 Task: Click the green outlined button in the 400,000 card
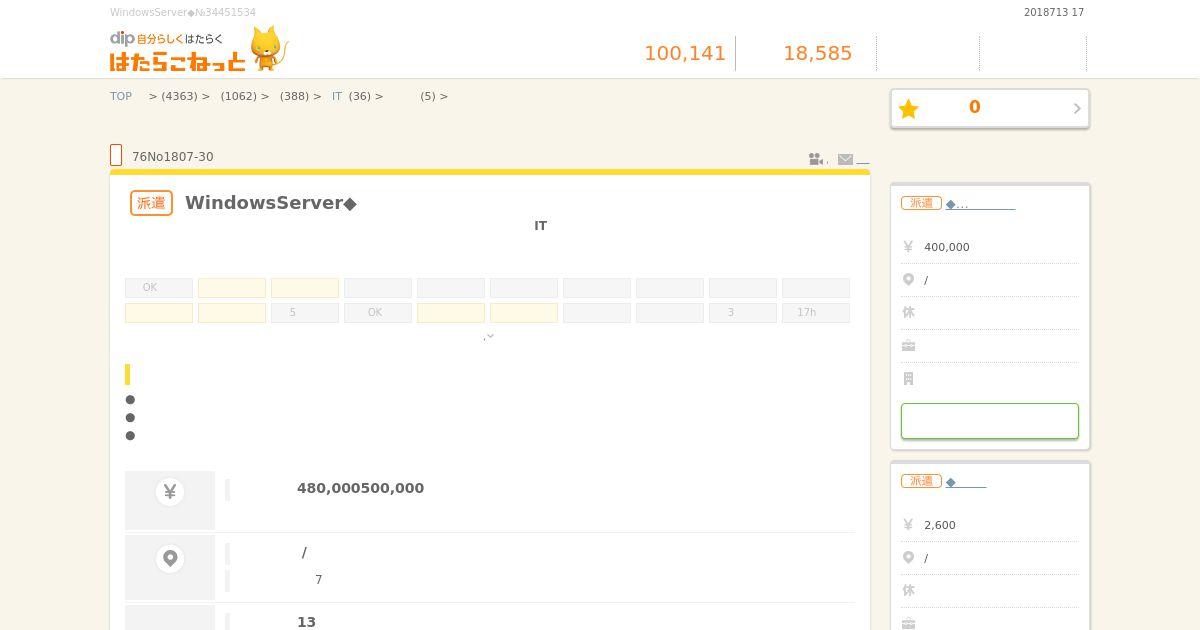point(990,421)
